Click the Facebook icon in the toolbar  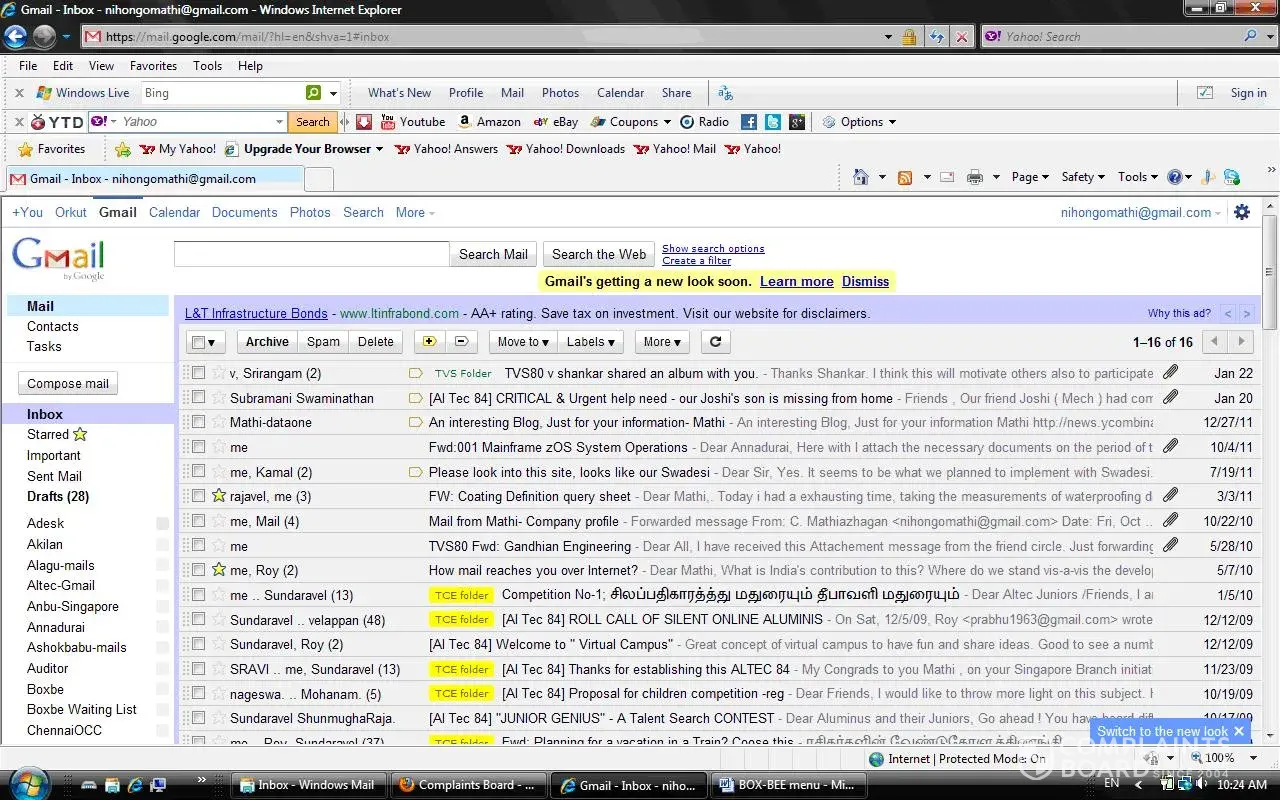click(x=748, y=122)
